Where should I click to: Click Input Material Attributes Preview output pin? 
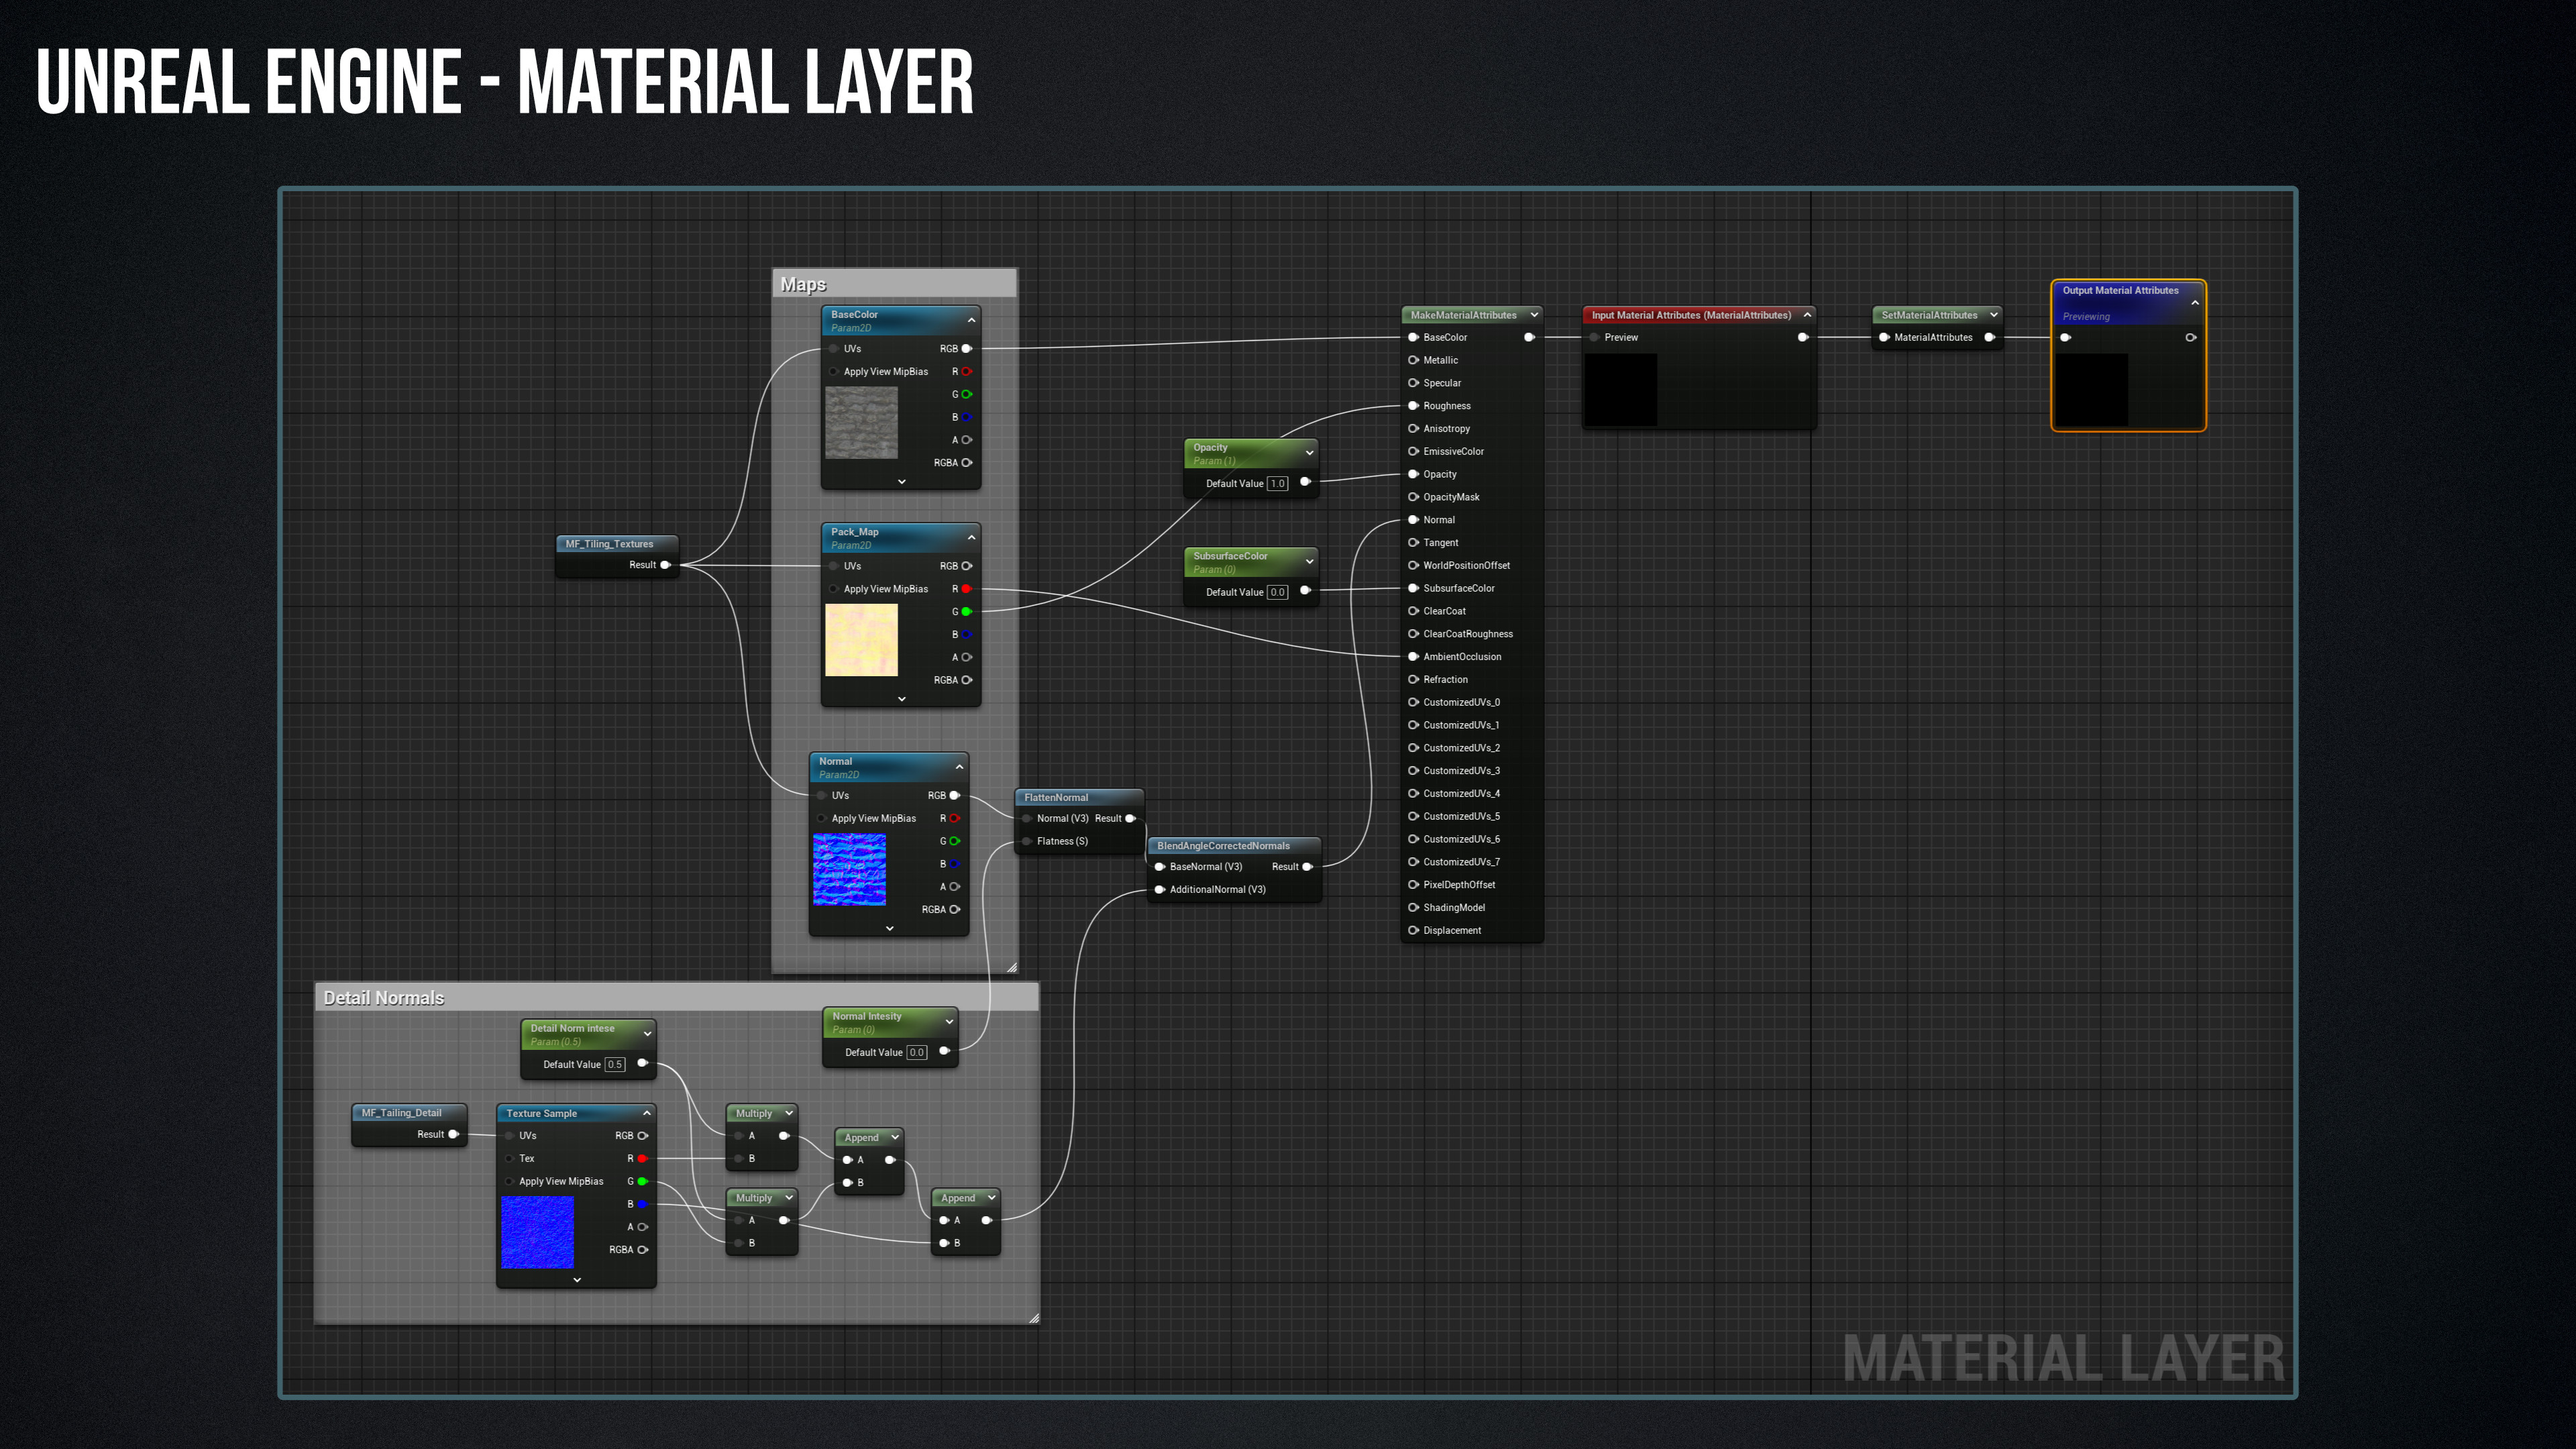pos(1803,338)
